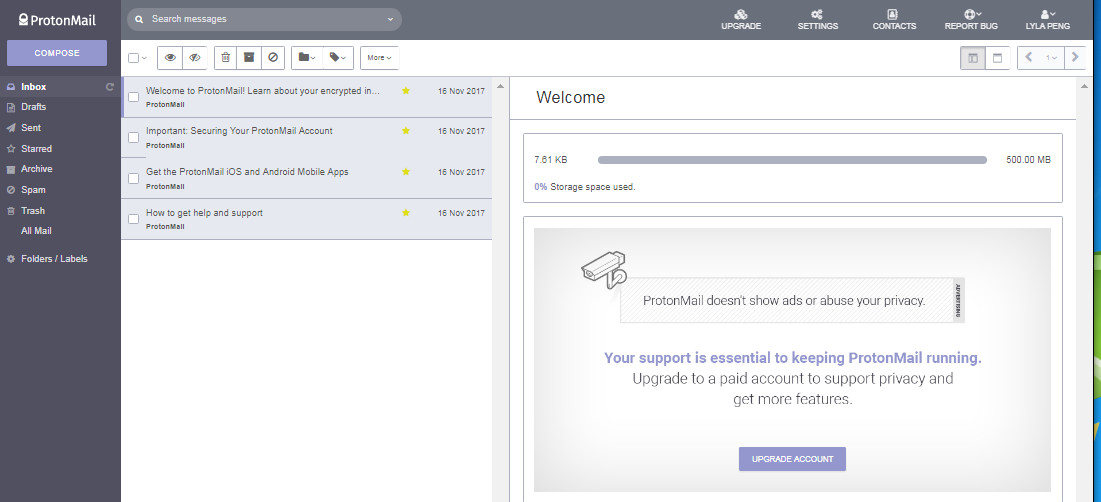This screenshot has height=502, width=1101.
Task: Open the apply label tag dropdown
Action: click(x=338, y=58)
